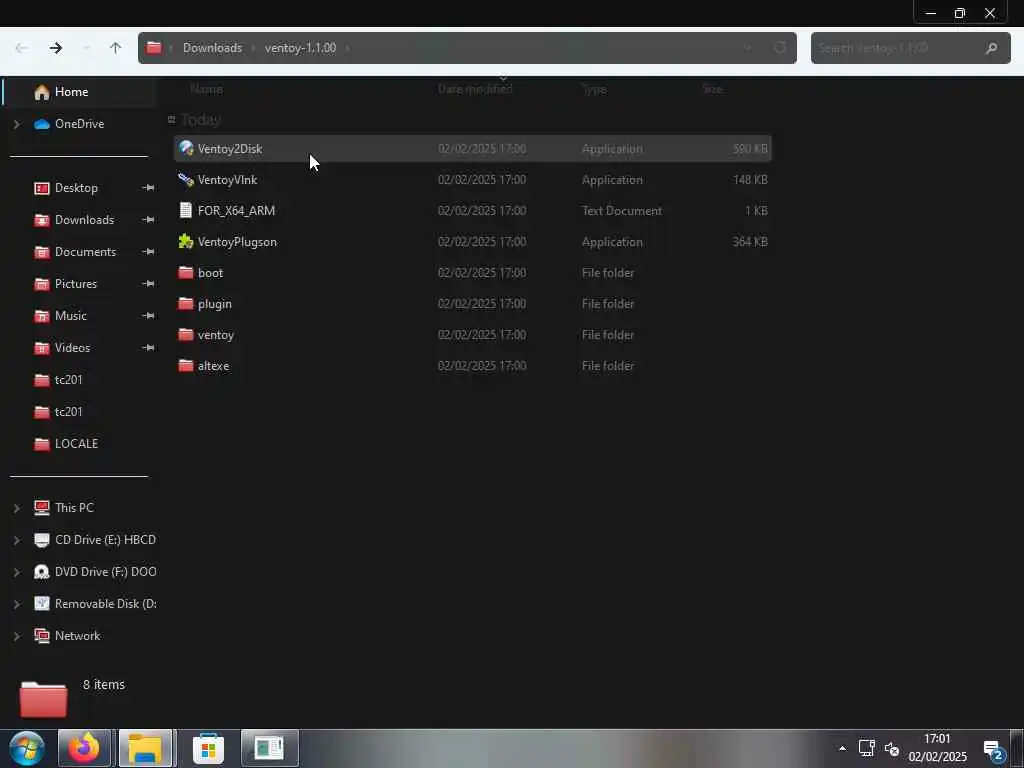Open the Start menu orb

(x=27, y=748)
